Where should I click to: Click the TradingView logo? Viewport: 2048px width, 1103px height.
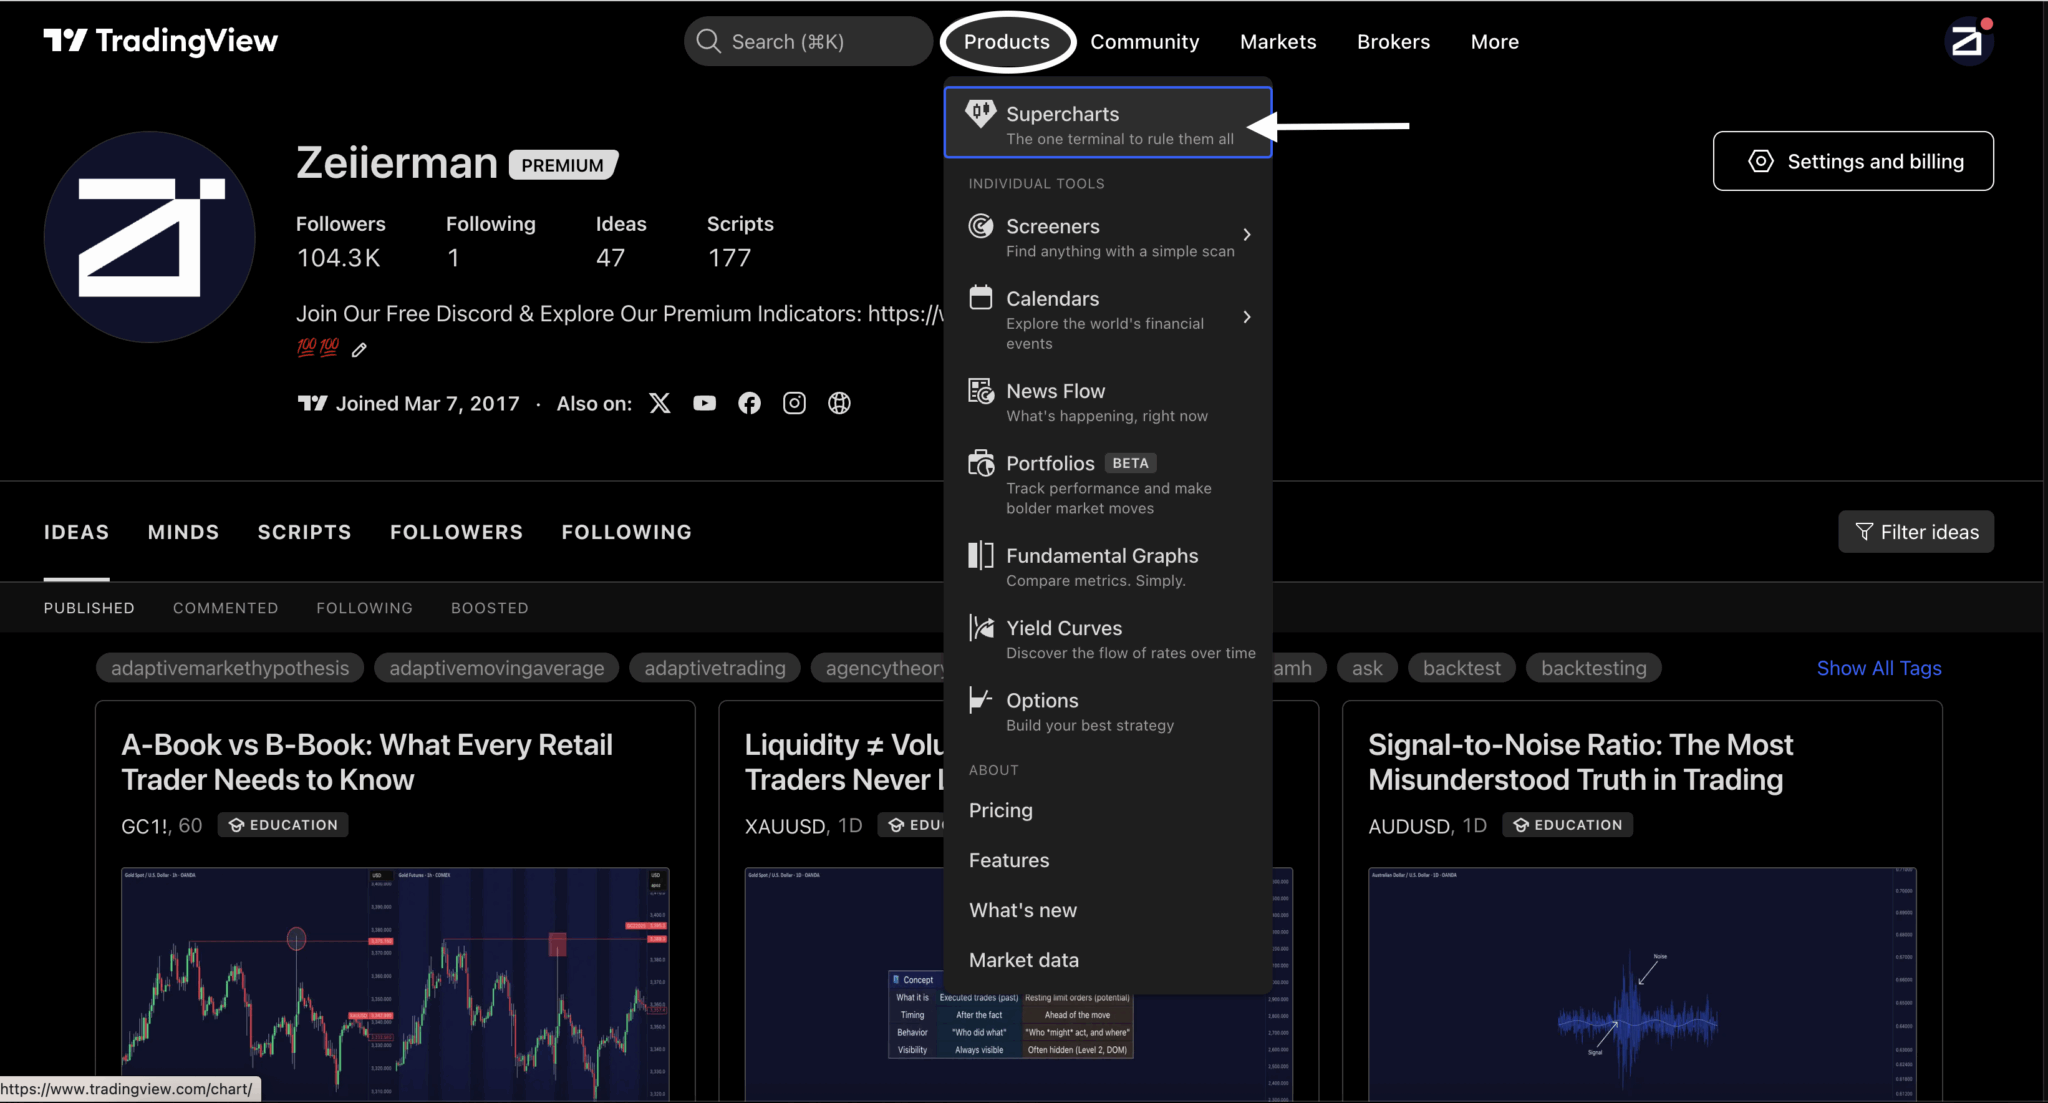click(160, 41)
